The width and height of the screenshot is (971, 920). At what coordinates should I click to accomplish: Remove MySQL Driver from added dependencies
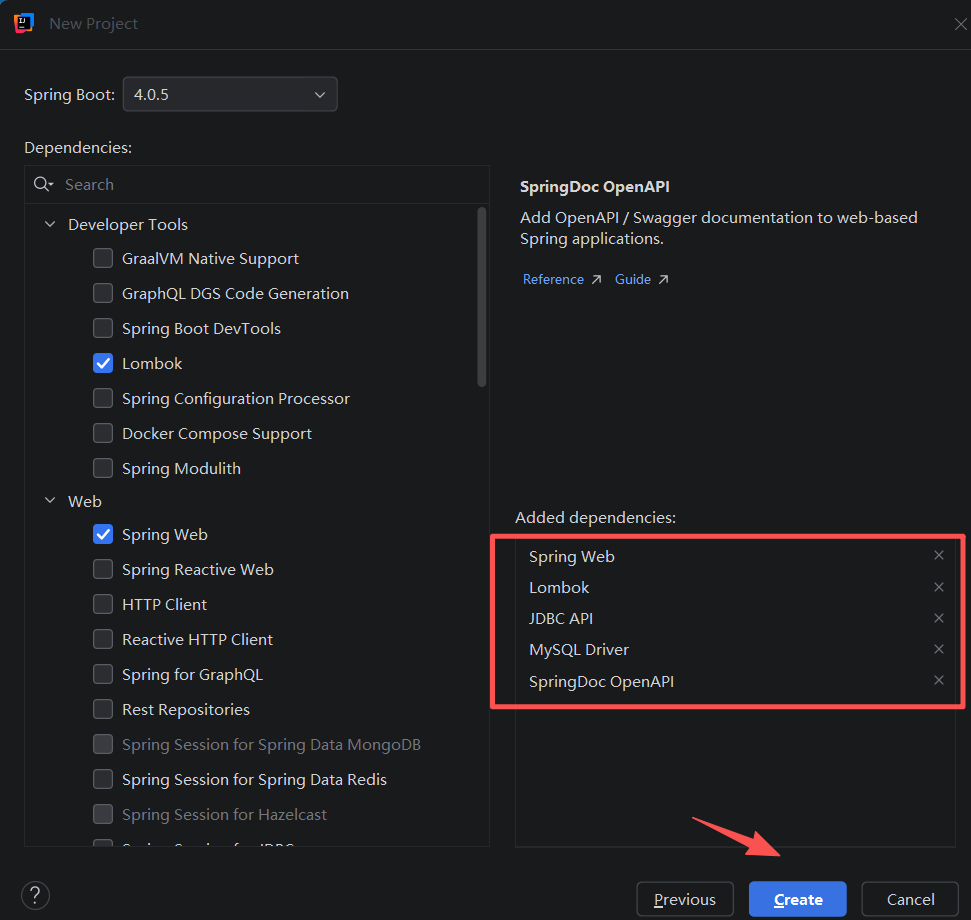coord(939,649)
